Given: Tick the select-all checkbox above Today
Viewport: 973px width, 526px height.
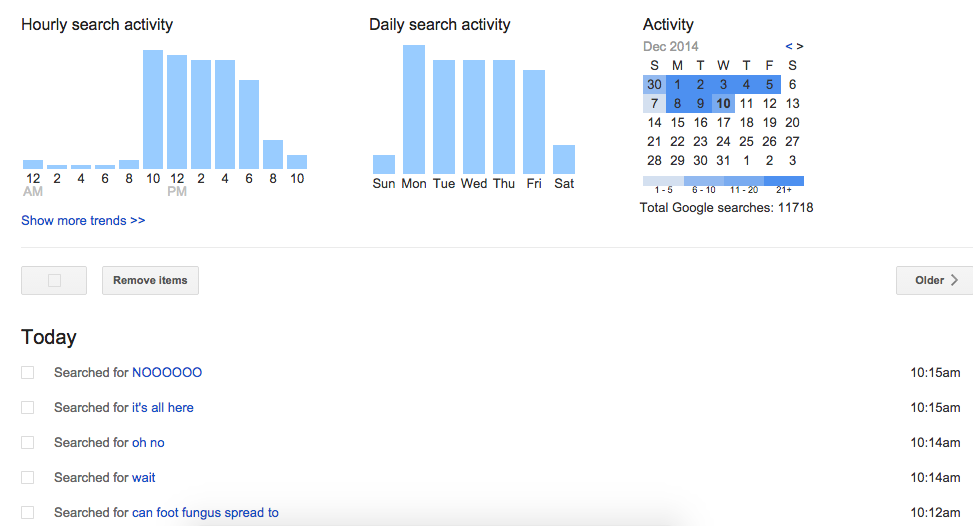Looking at the screenshot, I should pos(55,280).
